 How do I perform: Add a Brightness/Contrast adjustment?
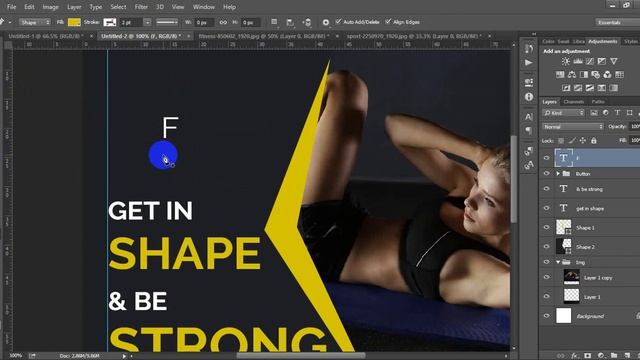click(x=565, y=61)
